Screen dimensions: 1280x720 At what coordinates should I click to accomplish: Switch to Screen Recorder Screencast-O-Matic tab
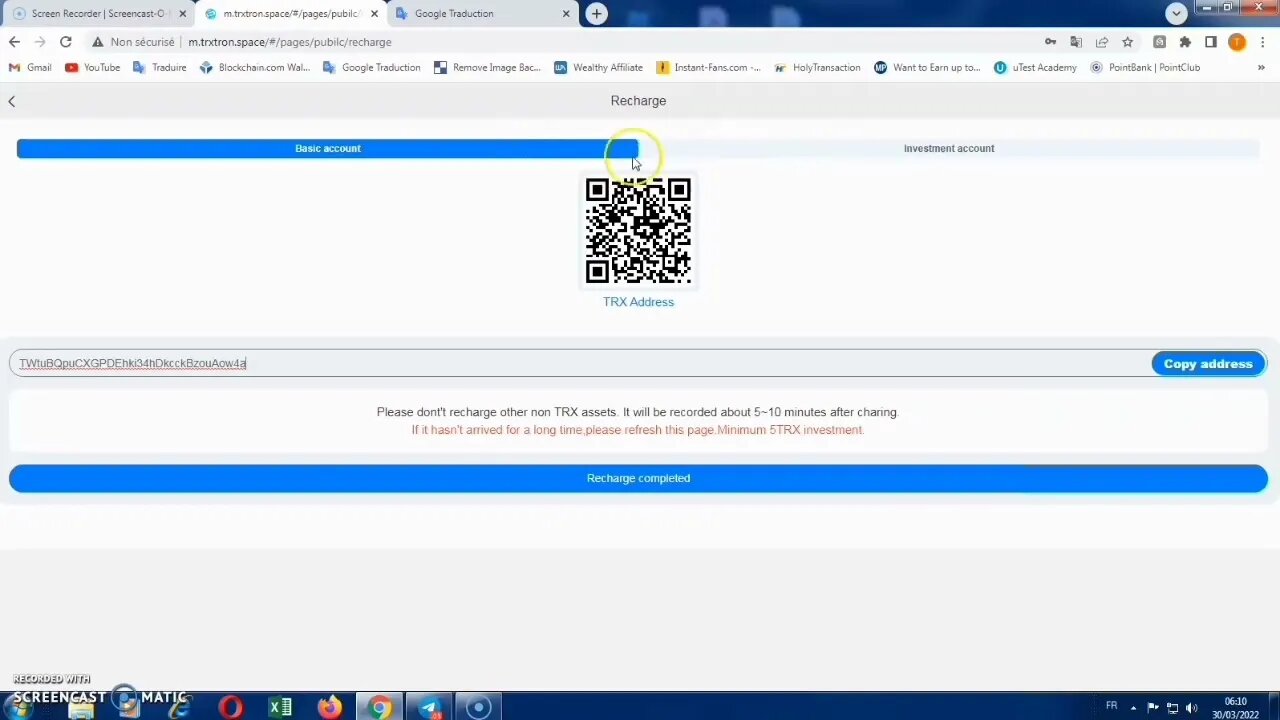tap(98, 14)
